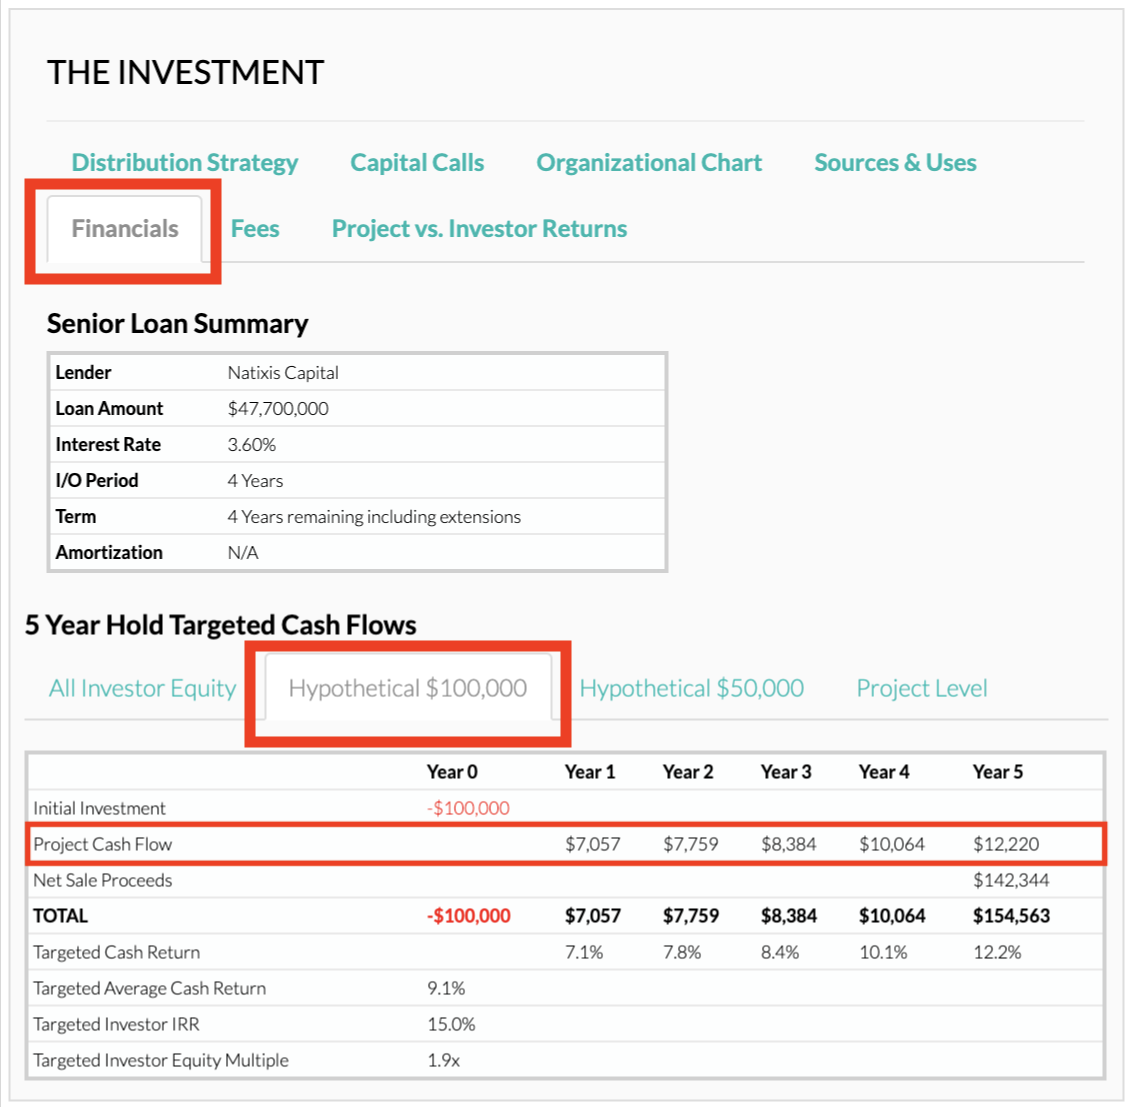Click Project Cash Flow Year 3 value $8,384
This screenshot has width=1133, height=1107.
click(x=788, y=844)
